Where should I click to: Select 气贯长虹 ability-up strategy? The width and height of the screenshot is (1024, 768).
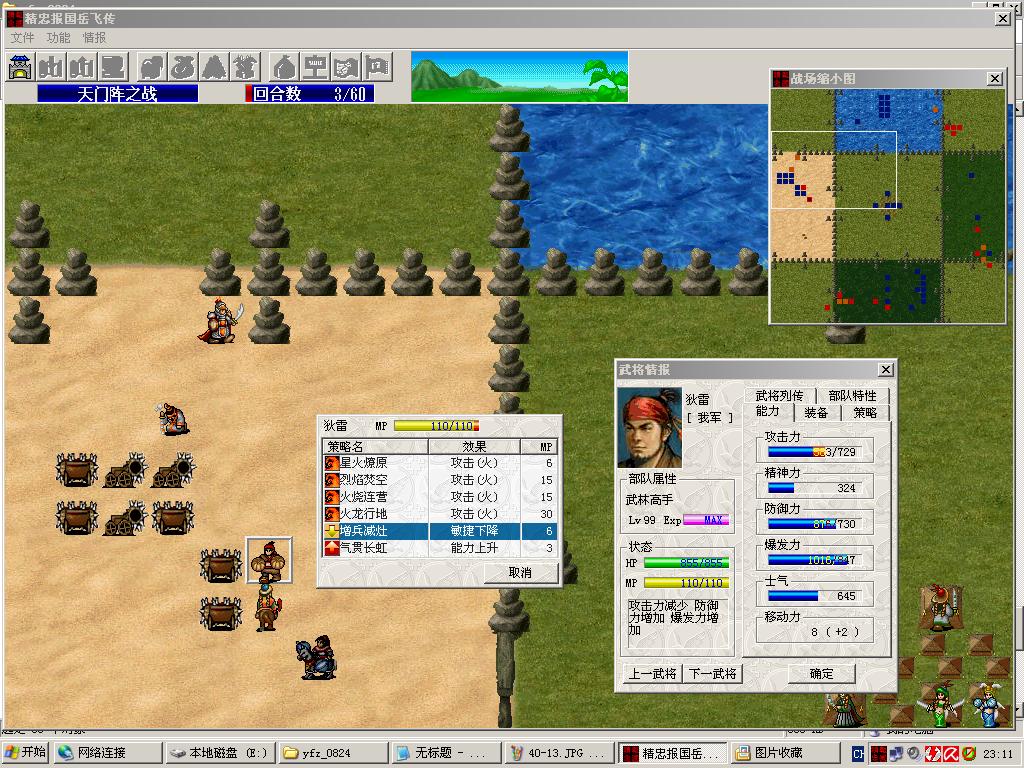point(440,548)
